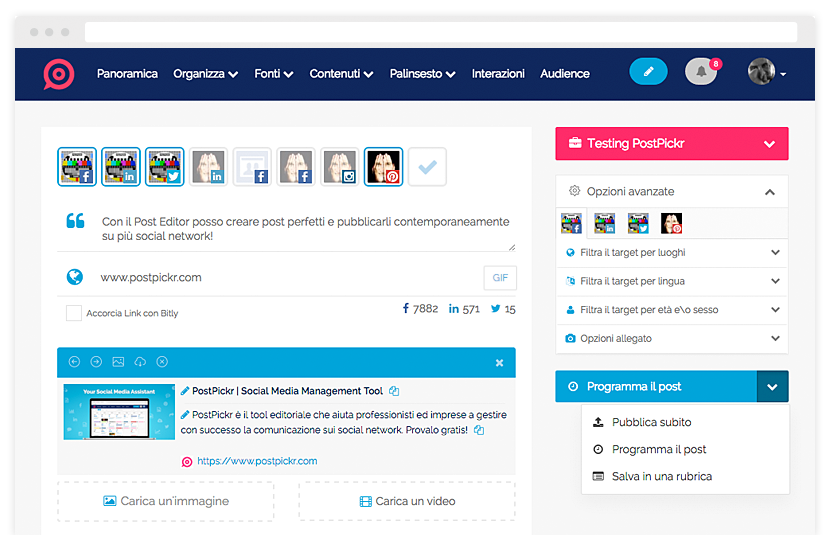This screenshot has height=535, width=830.
Task: Click the blue pencil compose button
Action: pos(648,71)
